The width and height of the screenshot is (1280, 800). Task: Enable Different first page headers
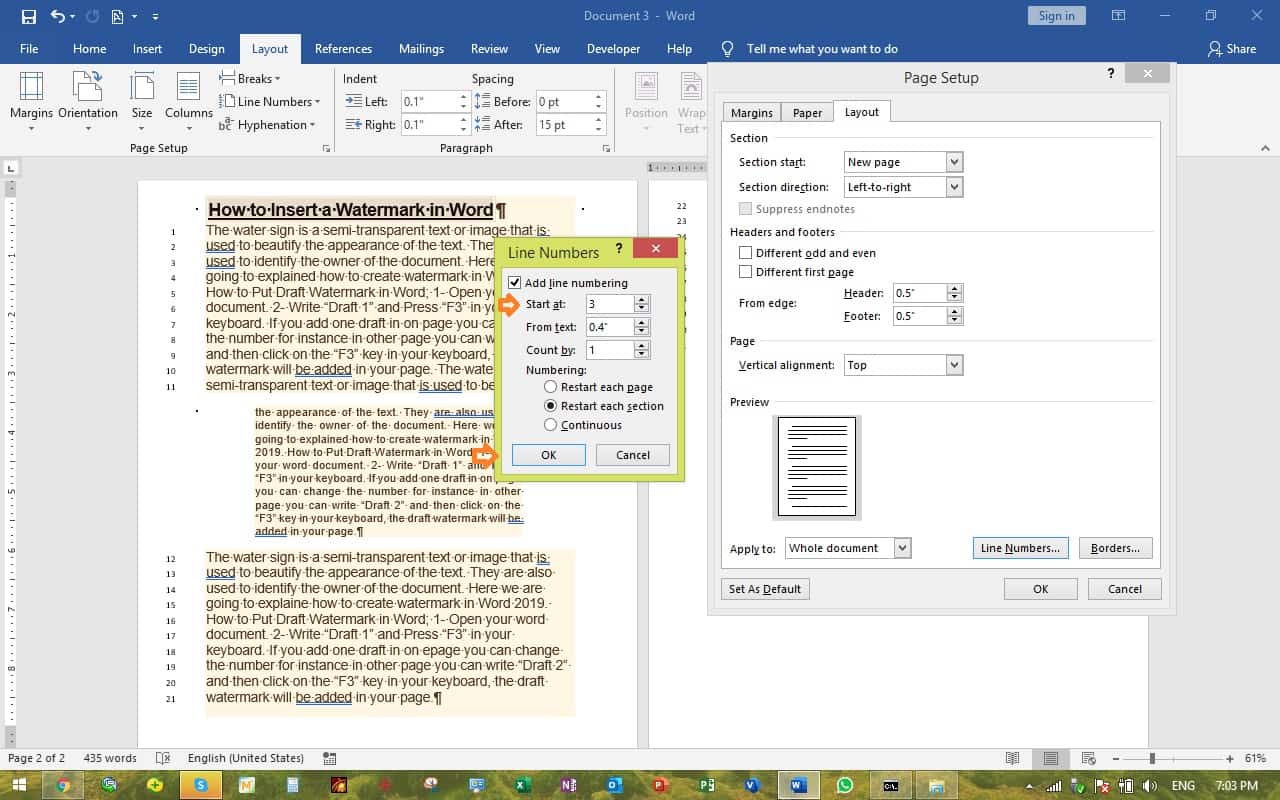click(x=744, y=271)
